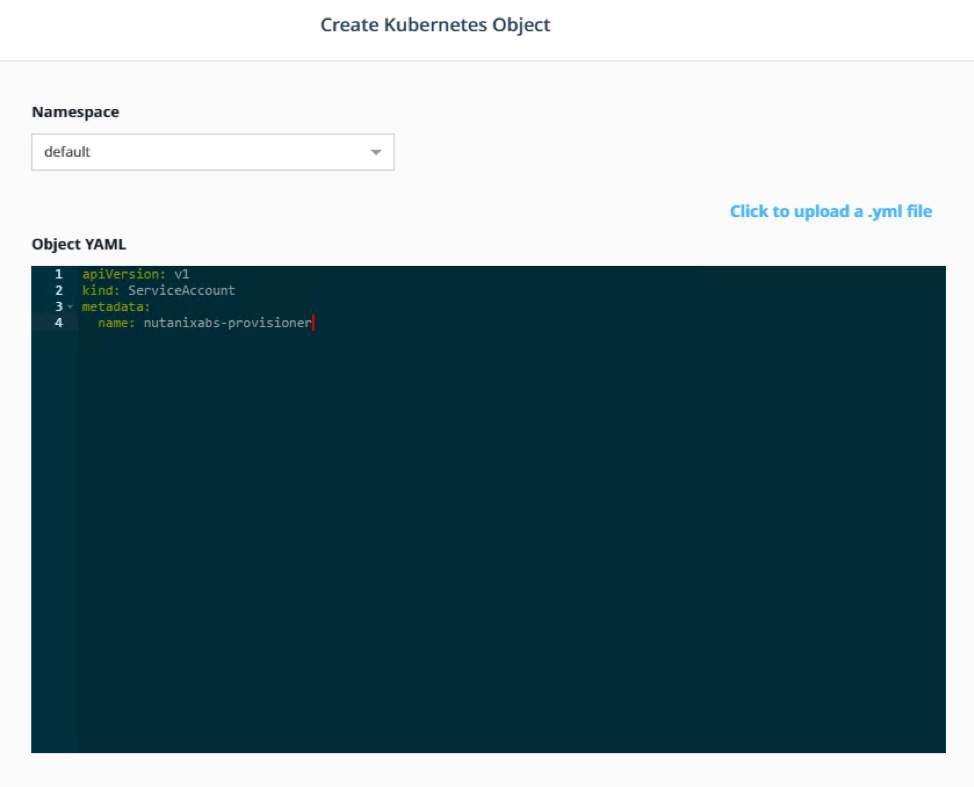974x787 pixels.
Task: Open the Namespace dropdown showing default
Action: 212,152
